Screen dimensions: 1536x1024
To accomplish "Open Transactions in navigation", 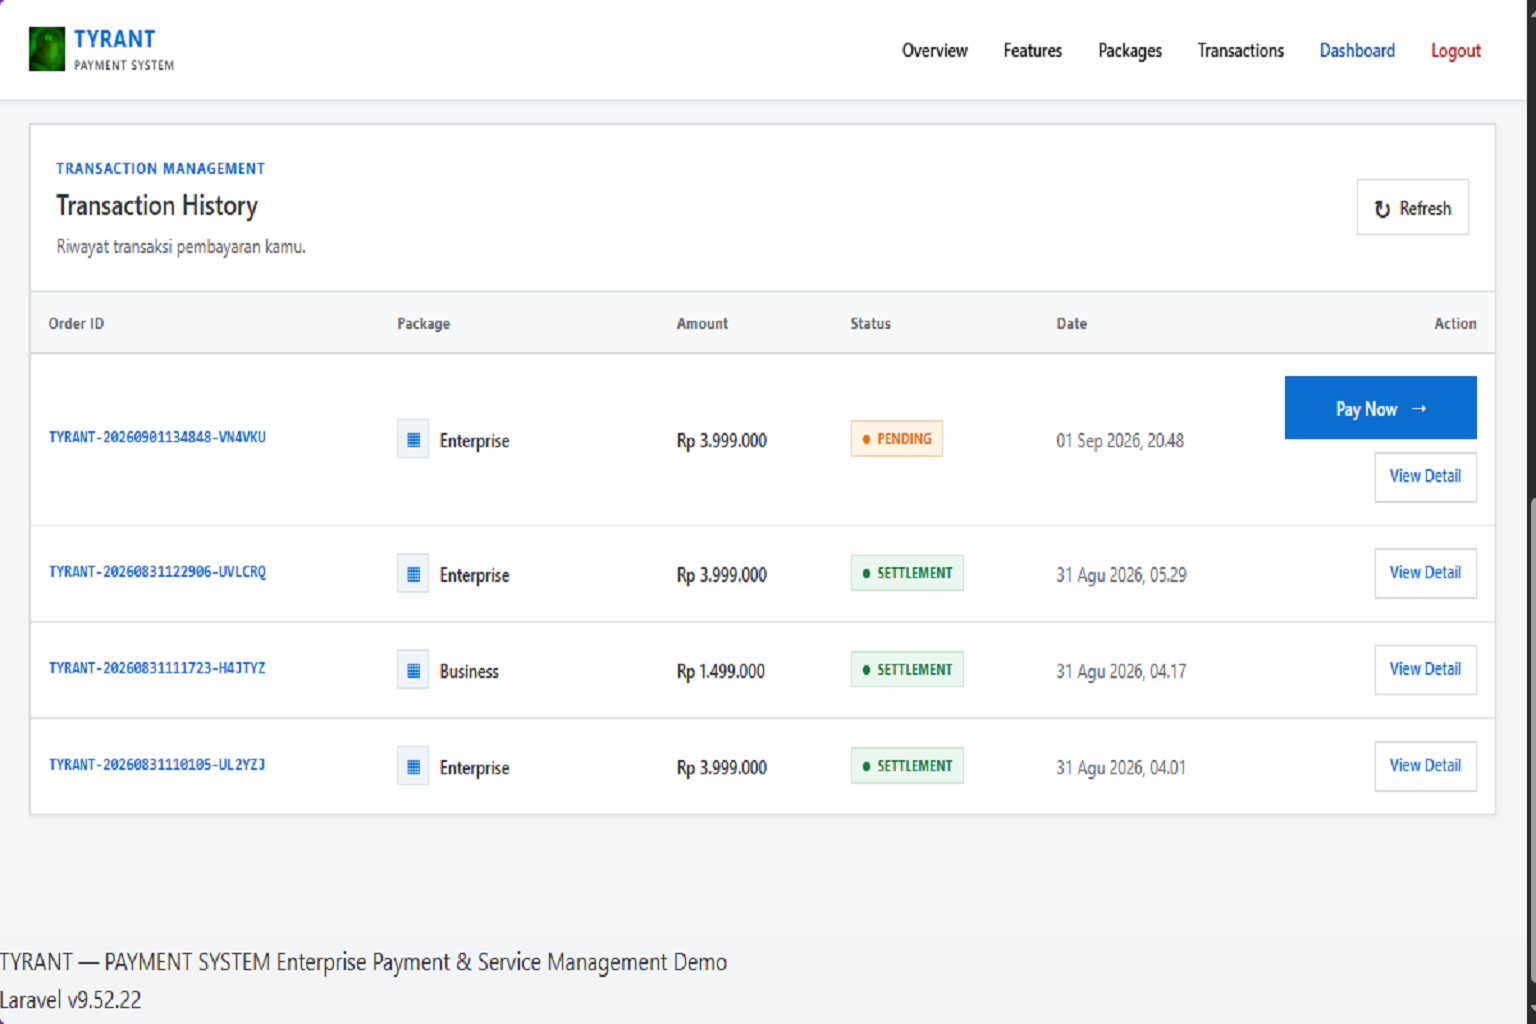I will tap(1240, 50).
